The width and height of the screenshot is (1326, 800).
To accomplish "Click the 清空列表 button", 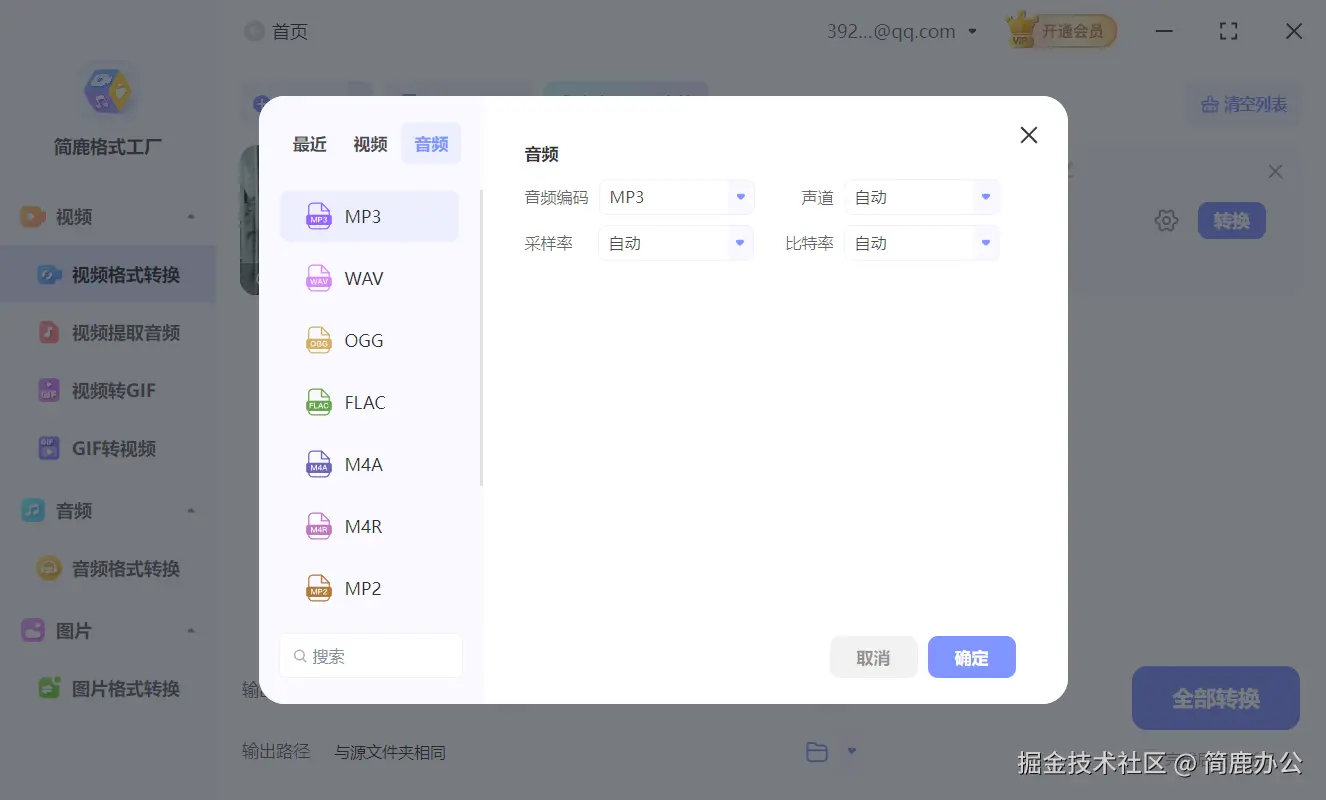I will (1244, 104).
